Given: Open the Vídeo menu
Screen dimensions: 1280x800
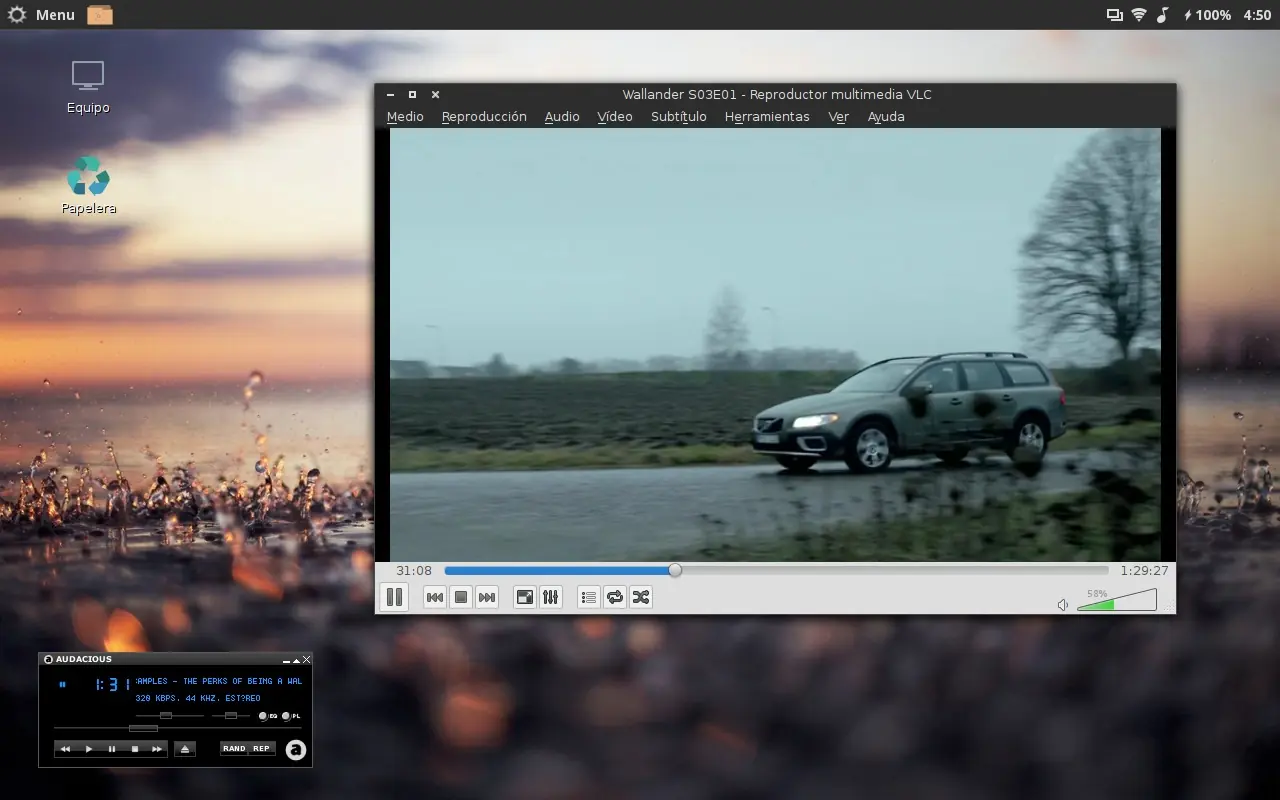Looking at the screenshot, I should [615, 117].
